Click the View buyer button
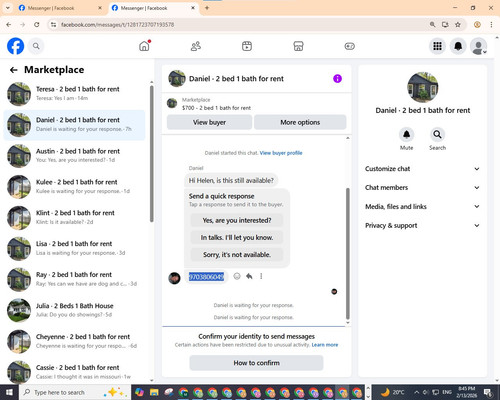Viewport: 500px width, 400px height. coord(209,122)
